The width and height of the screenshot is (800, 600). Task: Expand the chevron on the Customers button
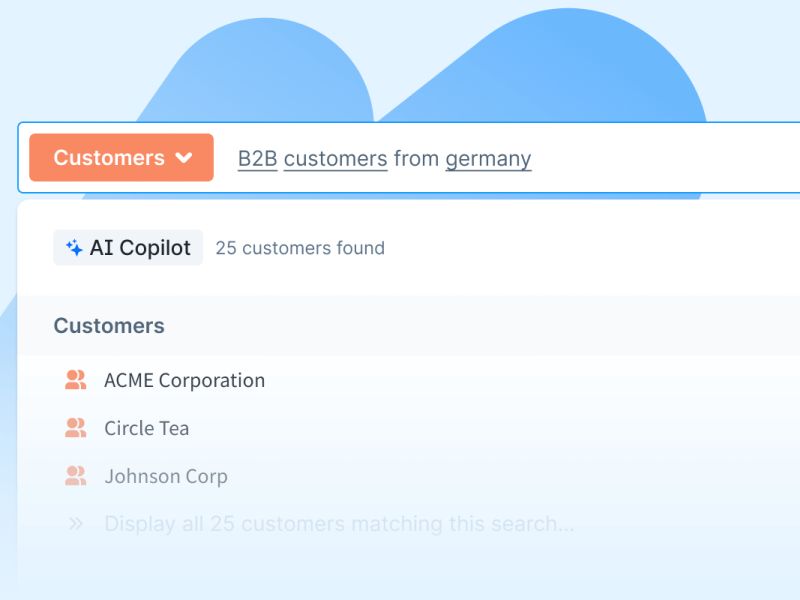pyautogui.click(x=185, y=157)
